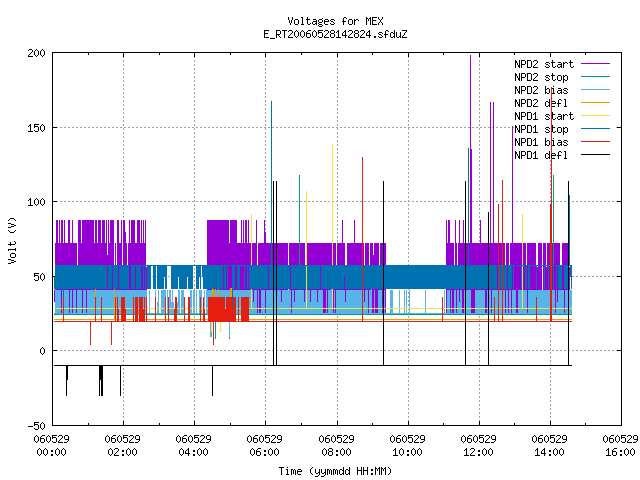Click the dark blue NPD1 stop legend line
The image size is (640, 480).
pos(595,129)
